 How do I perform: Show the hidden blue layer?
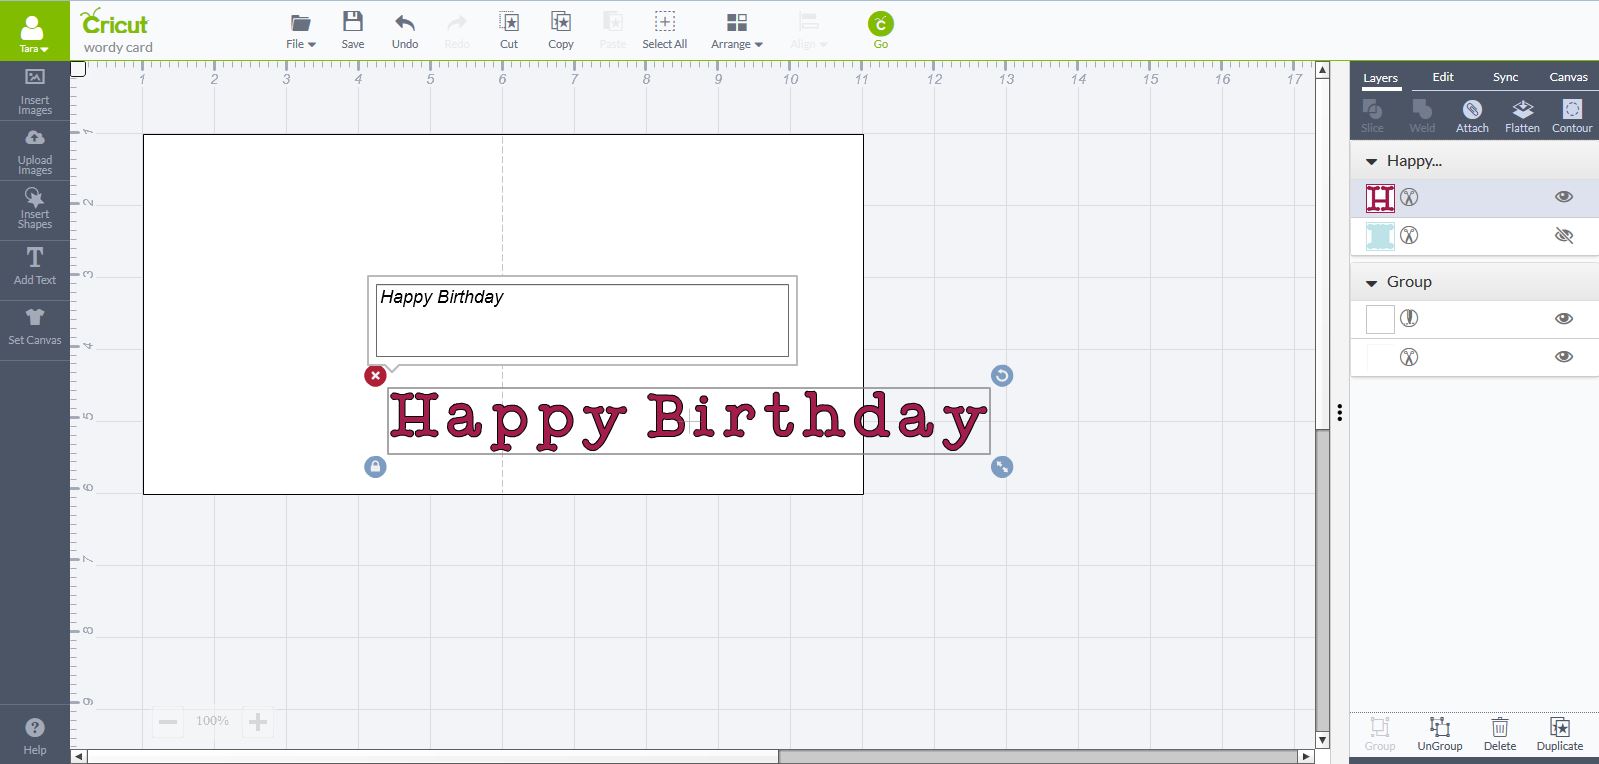point(1564,236)
